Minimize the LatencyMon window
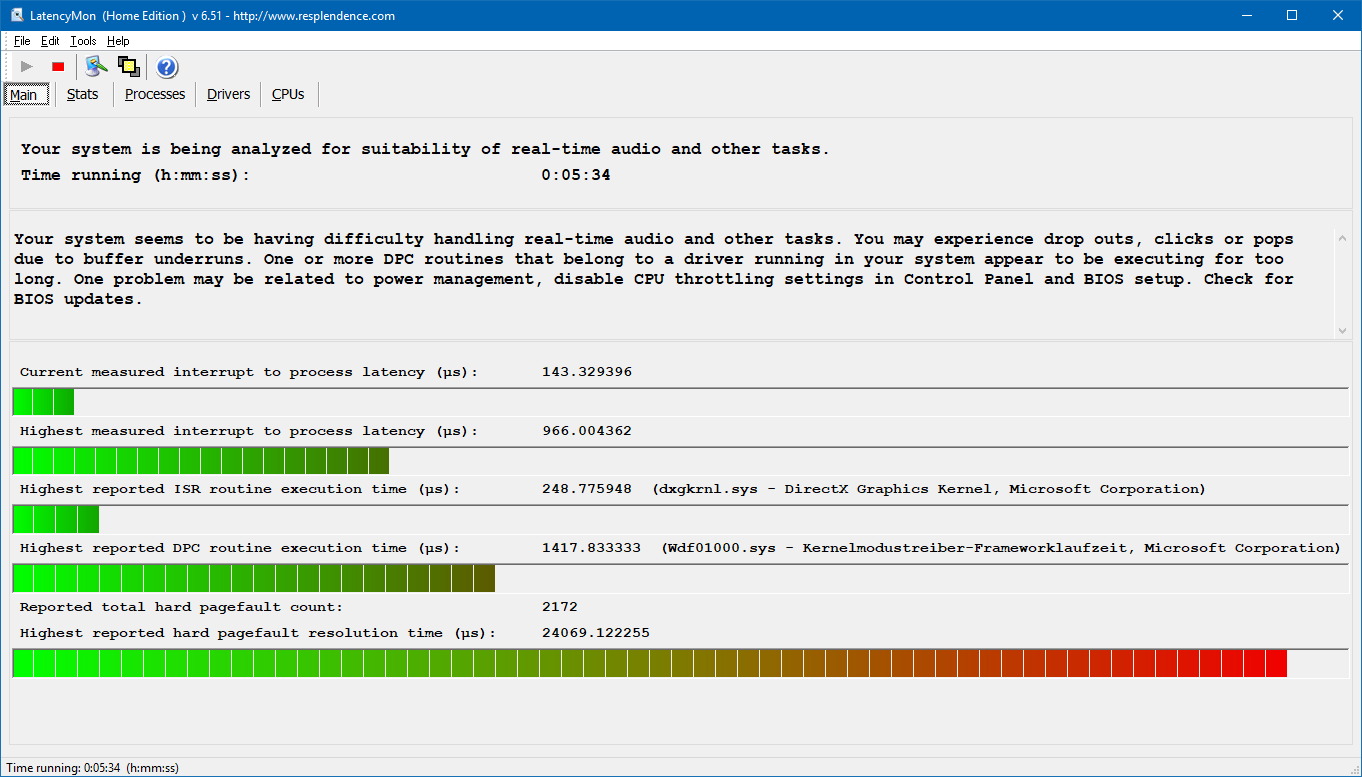This screenshot has width=1362, height=777. point(1246,16)
